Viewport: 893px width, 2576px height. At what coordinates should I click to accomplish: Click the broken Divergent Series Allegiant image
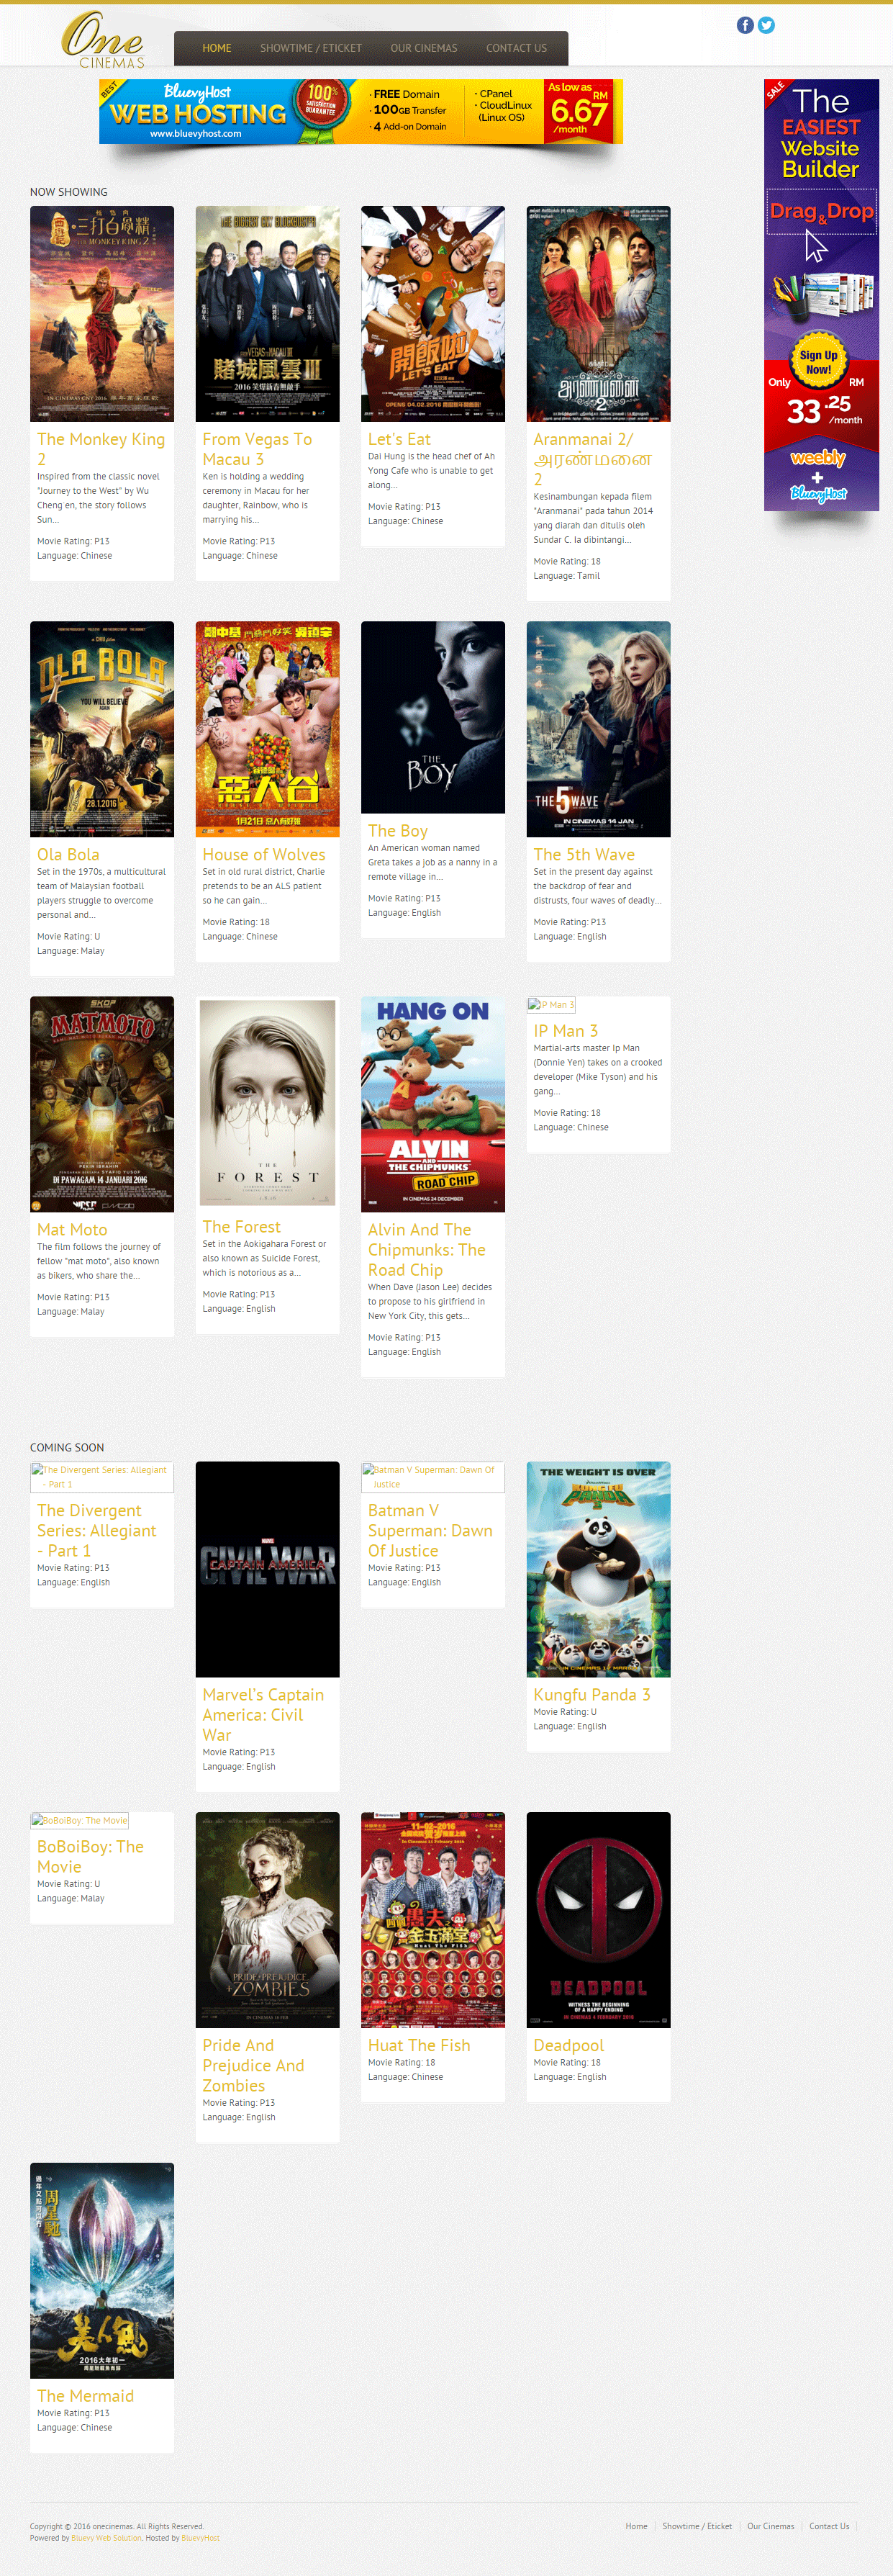[102, 1477]
